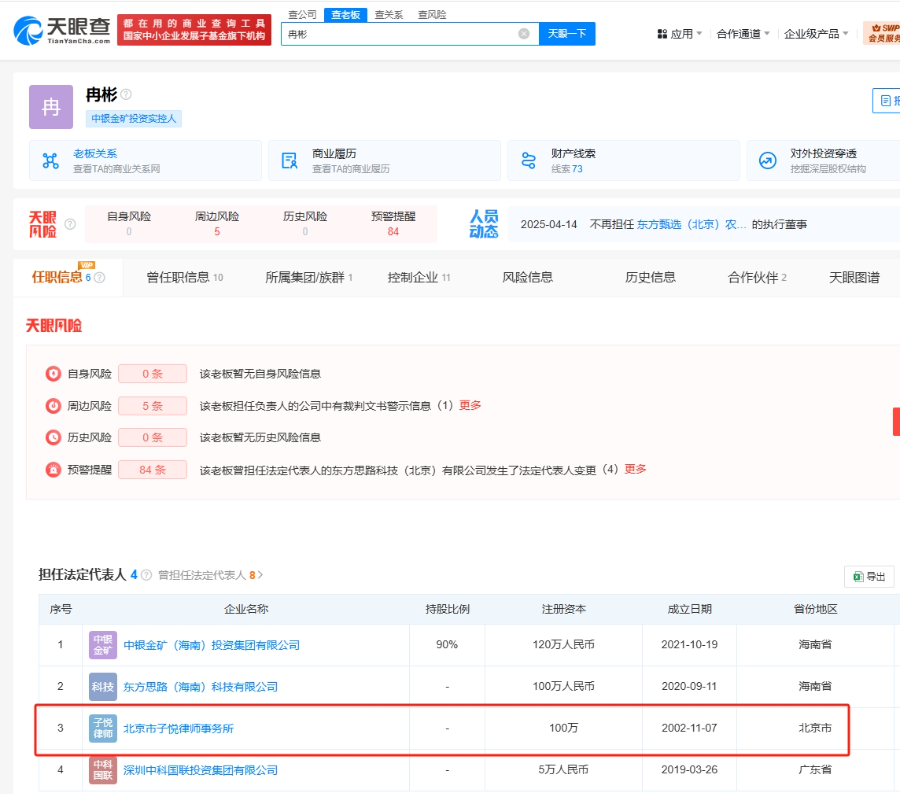Click the 科技 company logo in row 2
The image size is (900, 794).
(103, 687)
